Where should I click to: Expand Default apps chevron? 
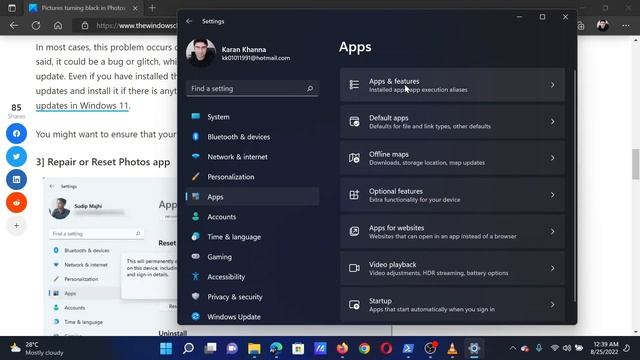coord(552,122)
